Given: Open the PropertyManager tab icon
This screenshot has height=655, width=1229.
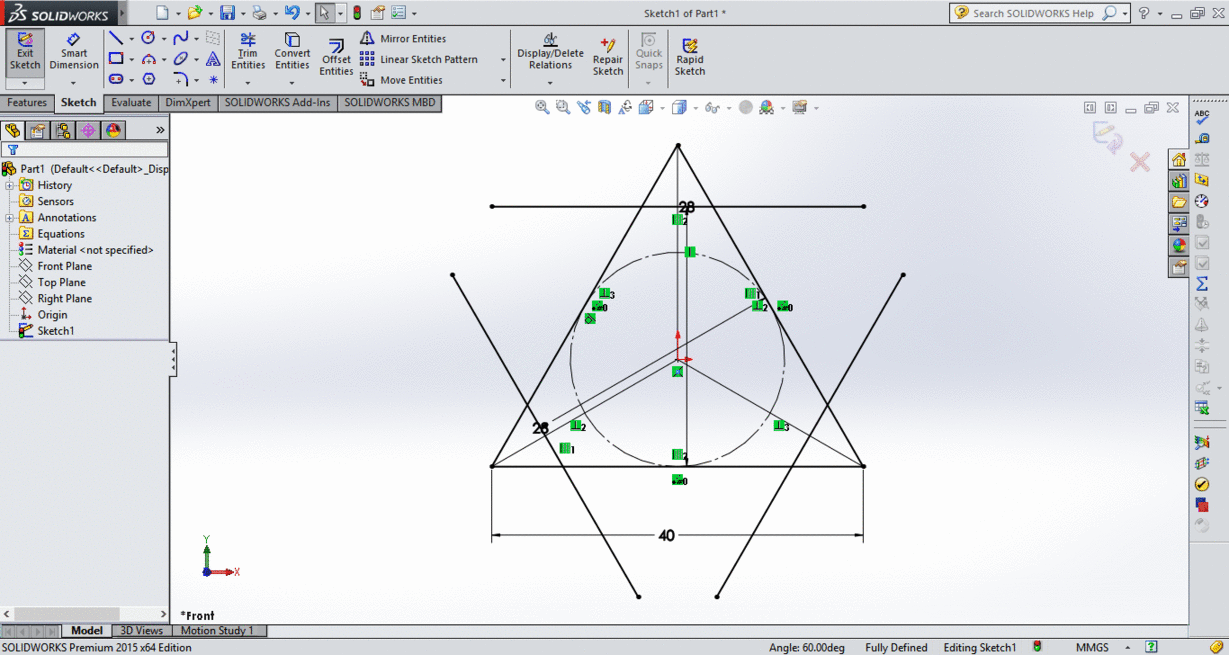Looking at the screenshot, I should 37,131.
